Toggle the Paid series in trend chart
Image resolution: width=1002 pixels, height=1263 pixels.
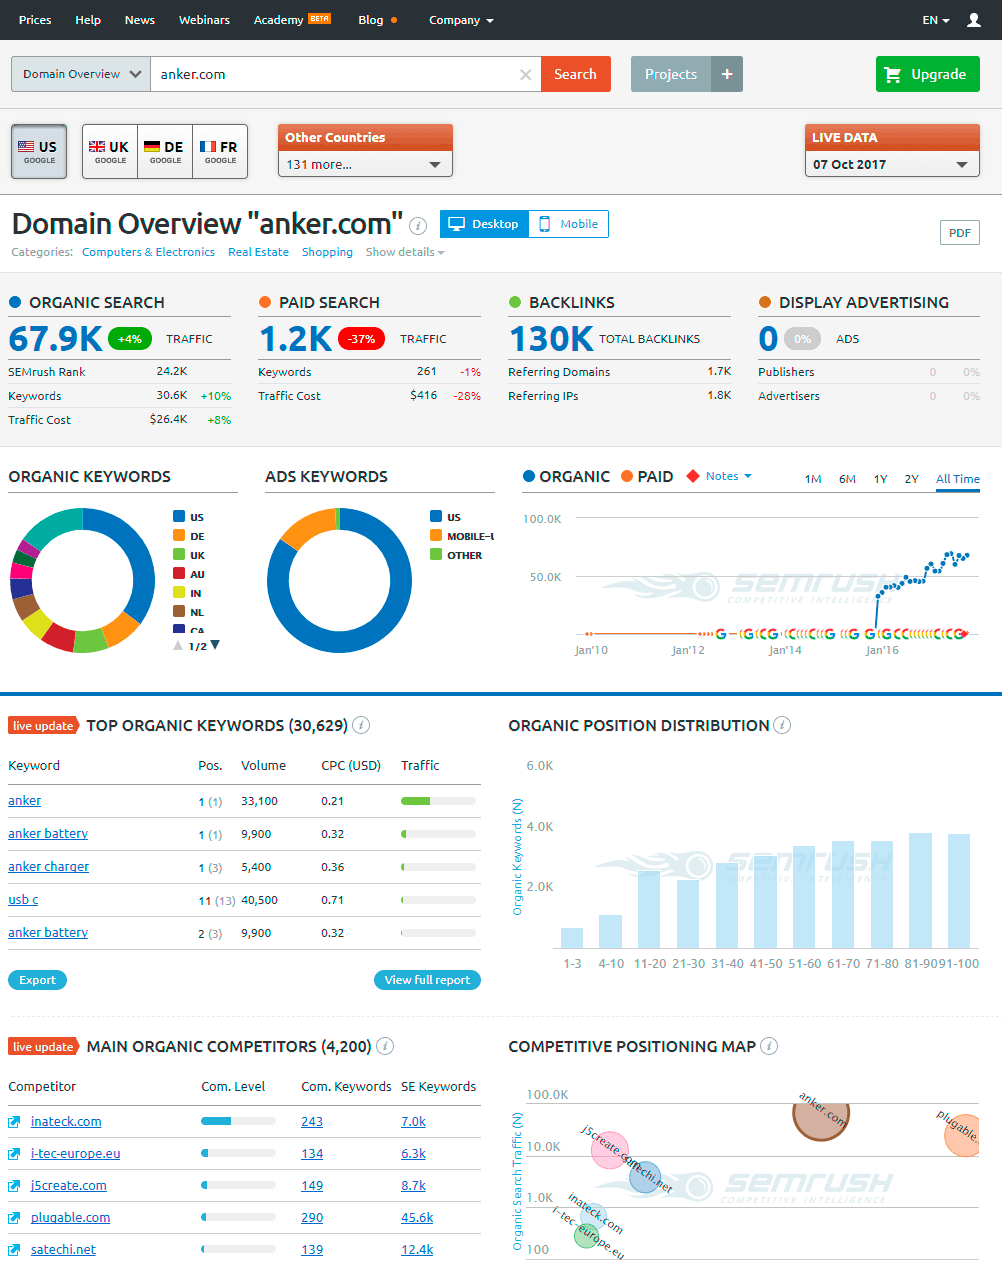point(646,477)
